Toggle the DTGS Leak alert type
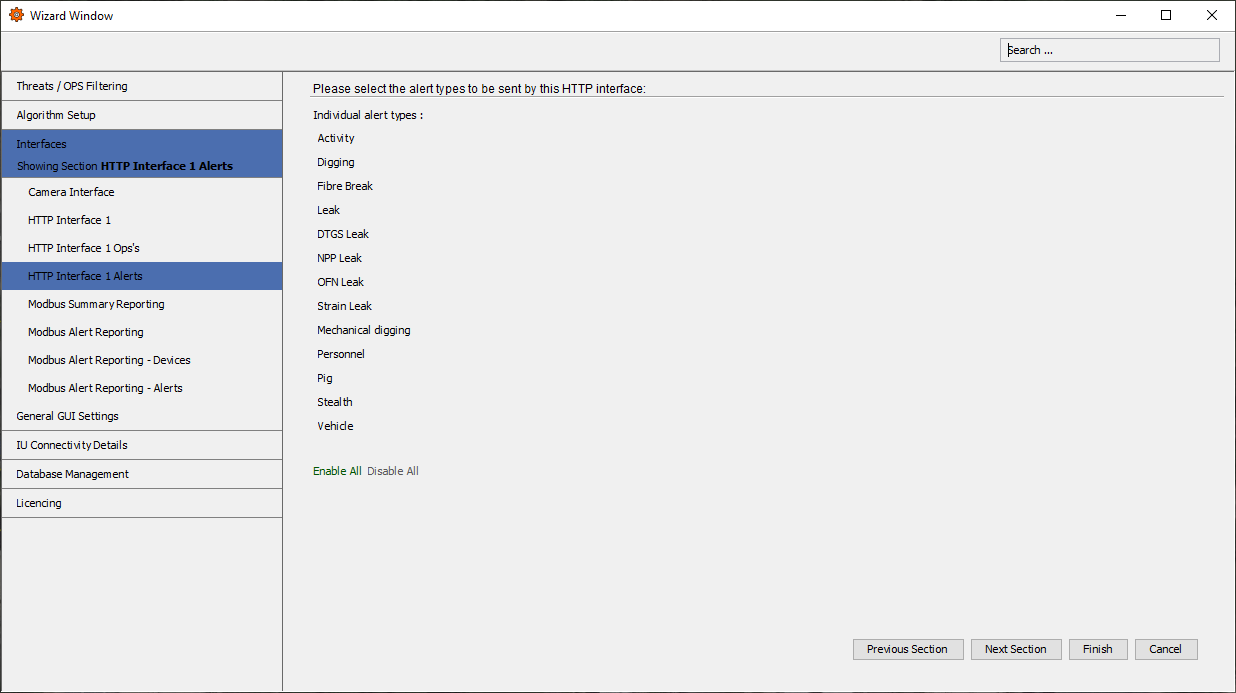The image size is (1236, 693). point(342,234)
